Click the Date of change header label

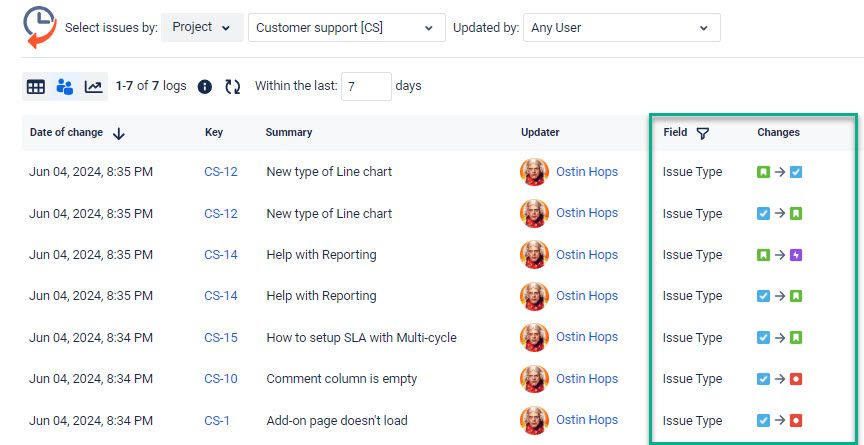(x=66, y=132)
